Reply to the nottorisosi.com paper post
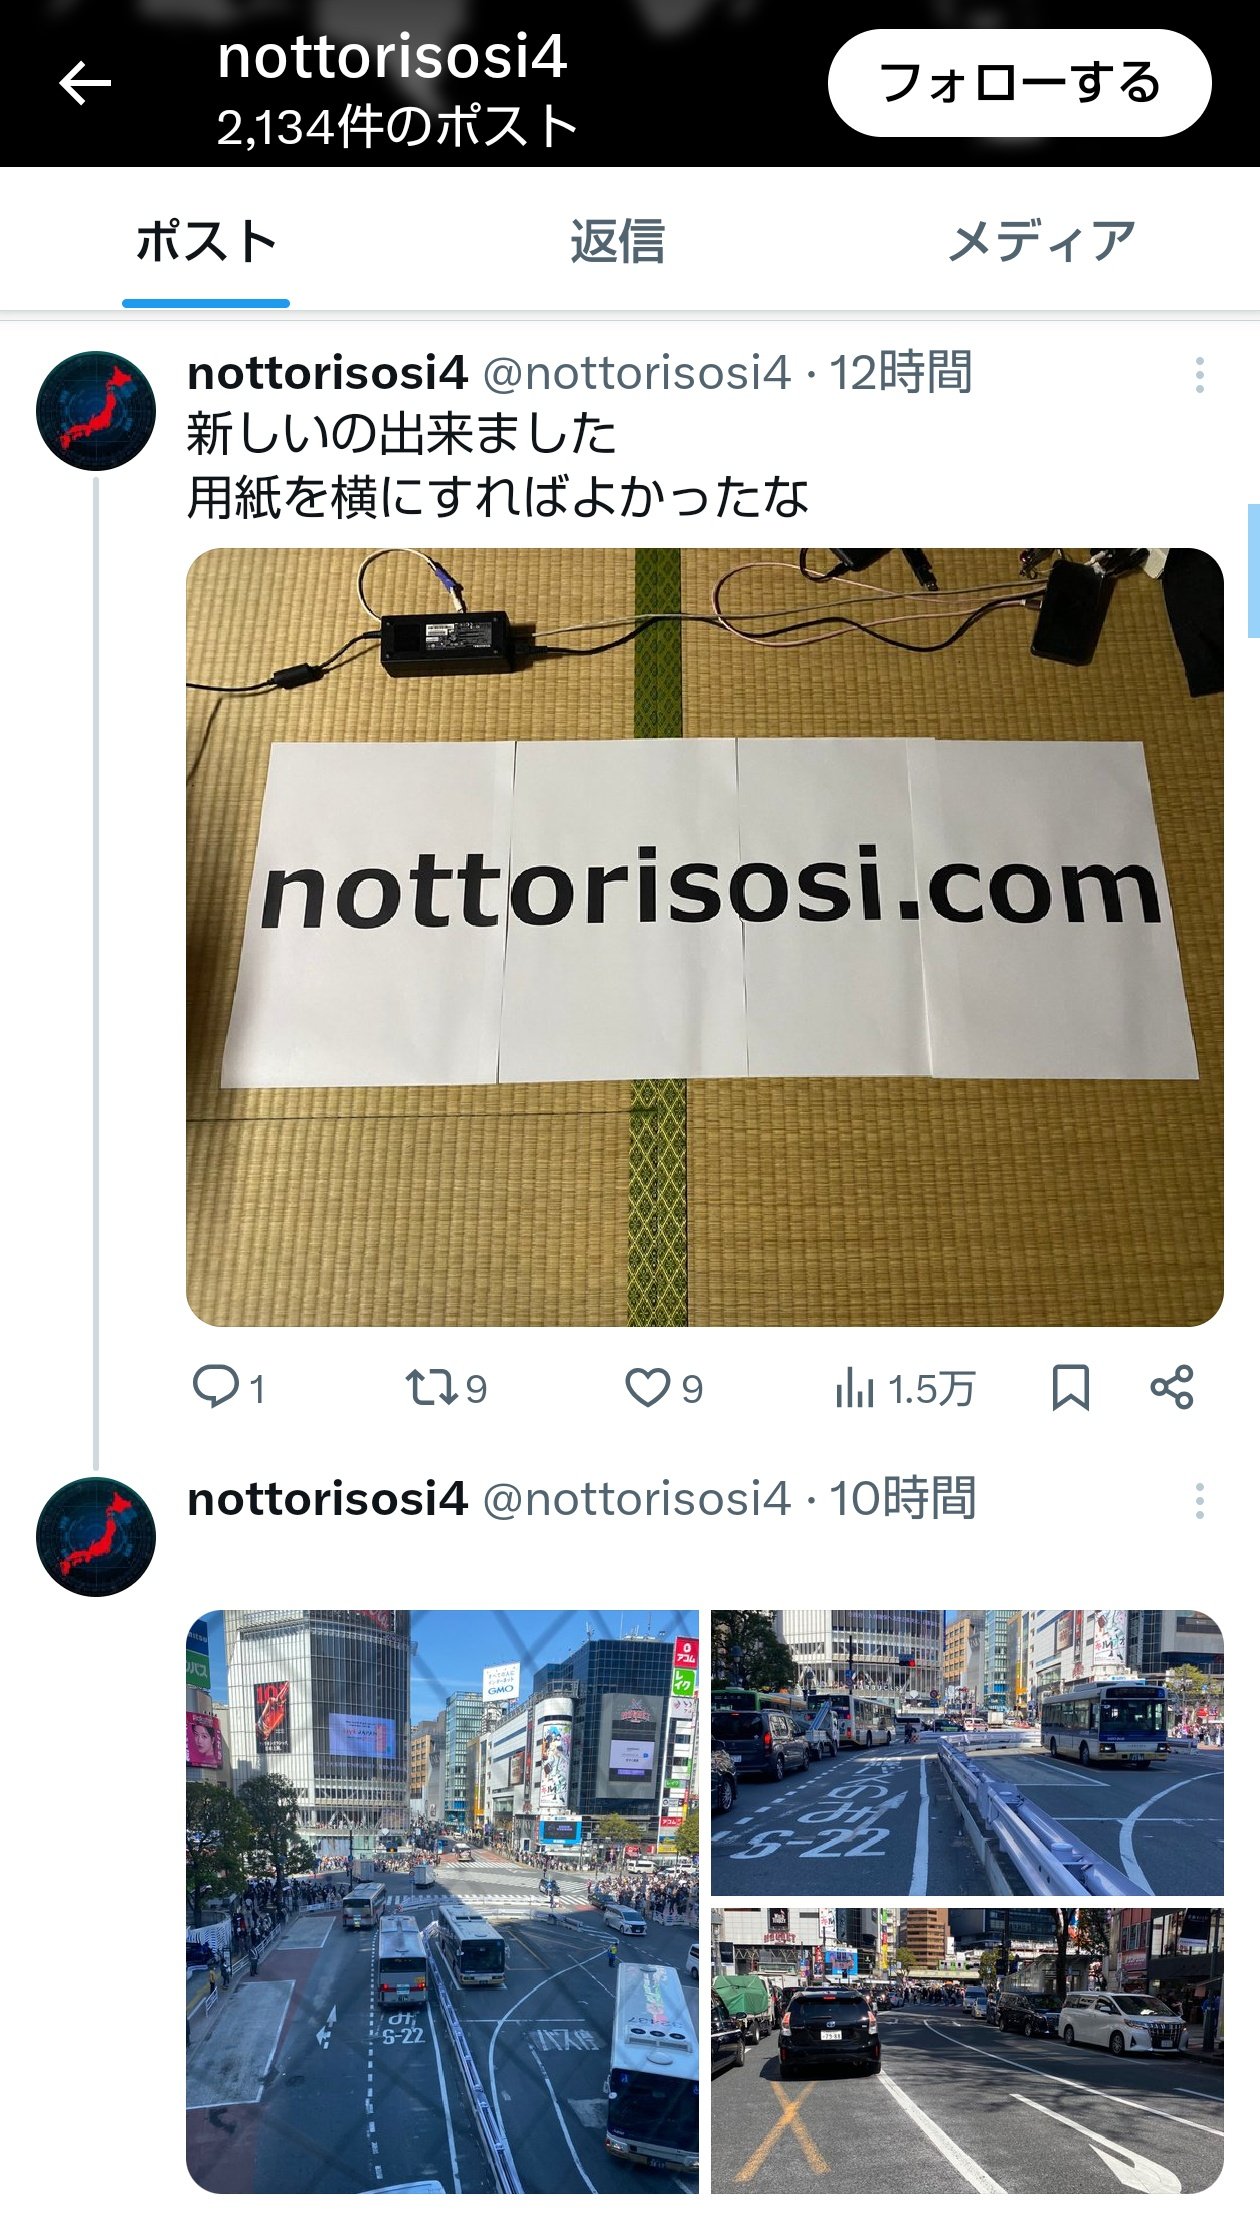1260x2220 pixels. [x=228, y=1388]
